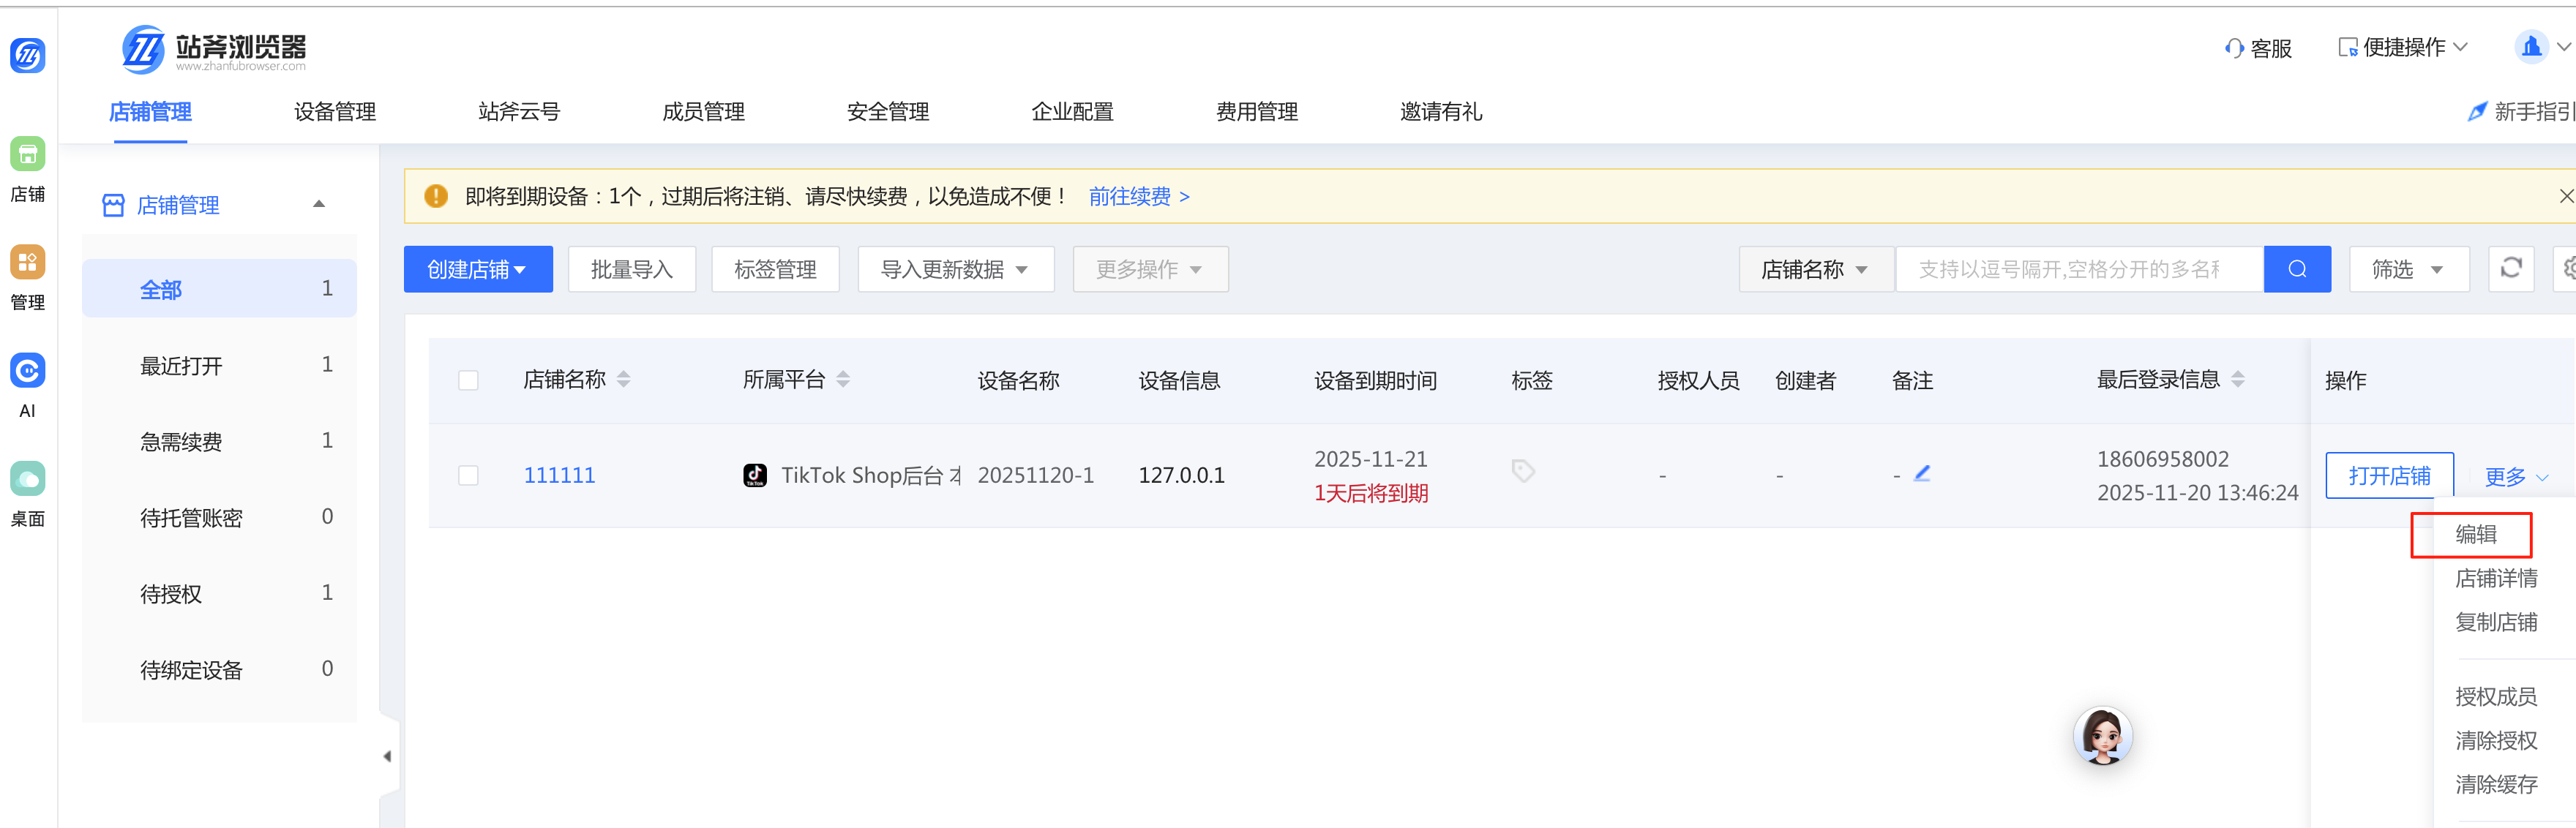Viewport: 2576px width, 828px height.
Task: Open the 筛选 filter dropdown
Action: (x=2408, y=269)
